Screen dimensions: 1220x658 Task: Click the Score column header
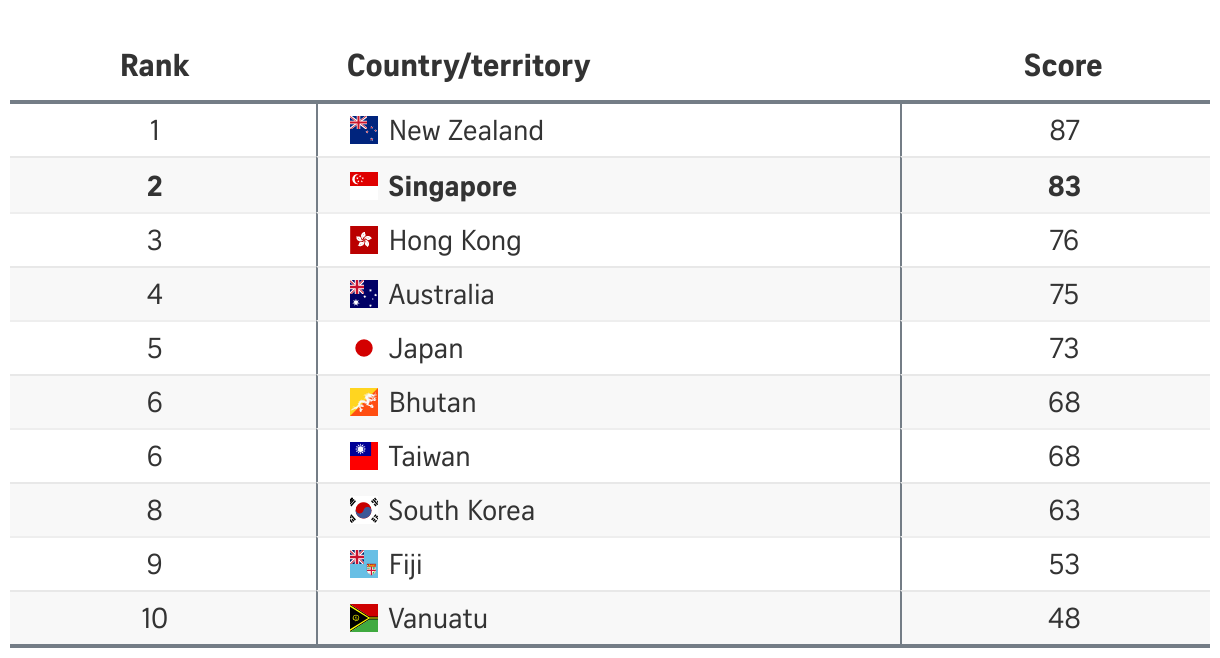(1063, 66)
